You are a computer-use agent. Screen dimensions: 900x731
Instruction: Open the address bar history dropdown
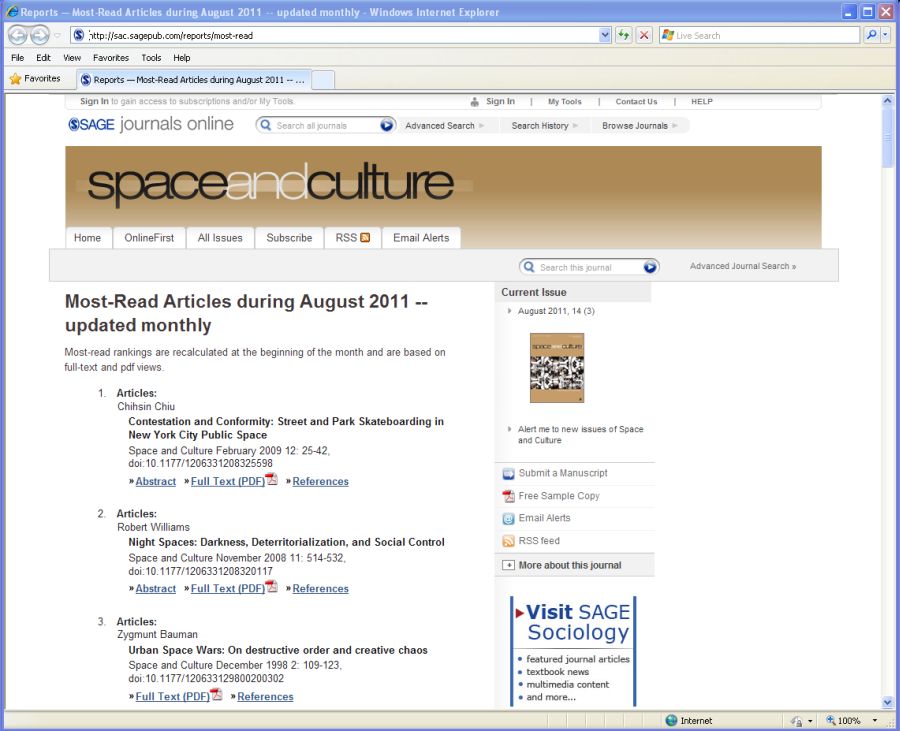pyautogui.click(x=604, y=35)
